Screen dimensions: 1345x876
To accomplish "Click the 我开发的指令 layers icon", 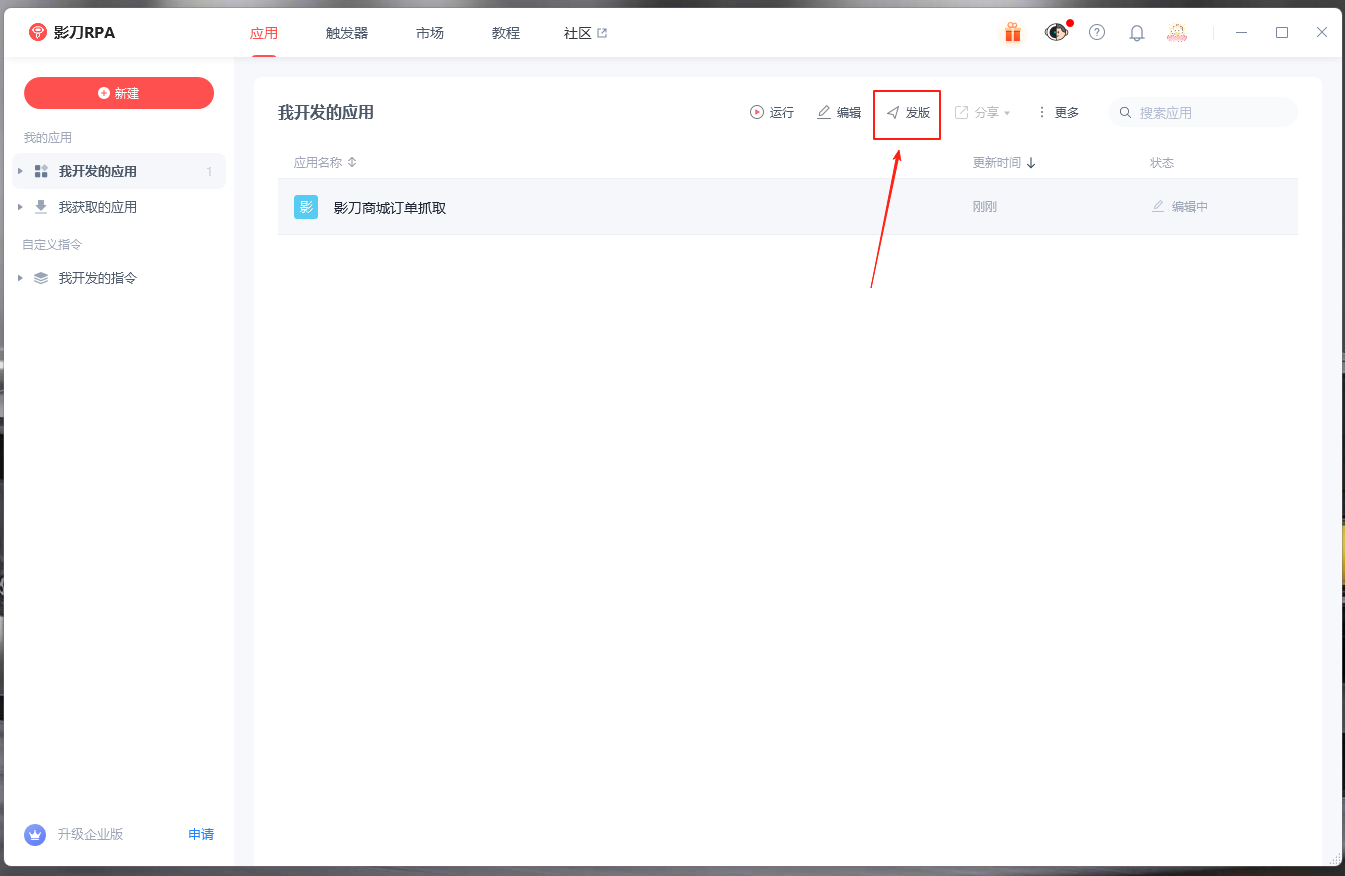I will click(x=41, y=278).
